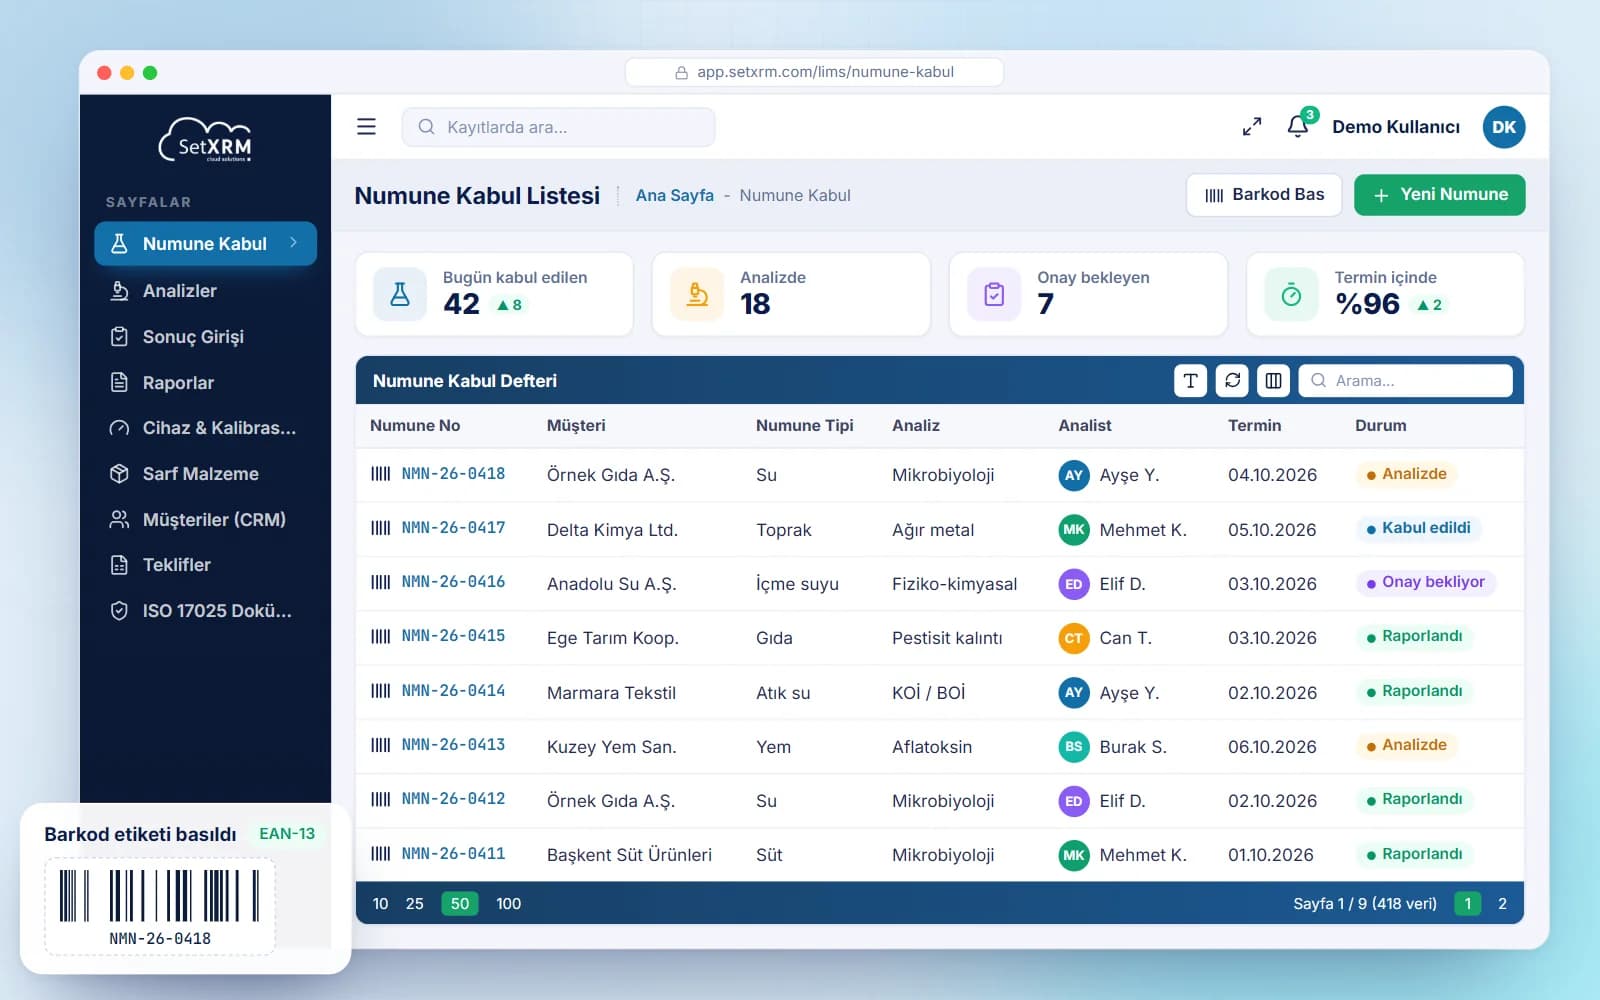
Task: Expand the Numune Kabul sidebar chevron
Action: (x=293, y=243)
